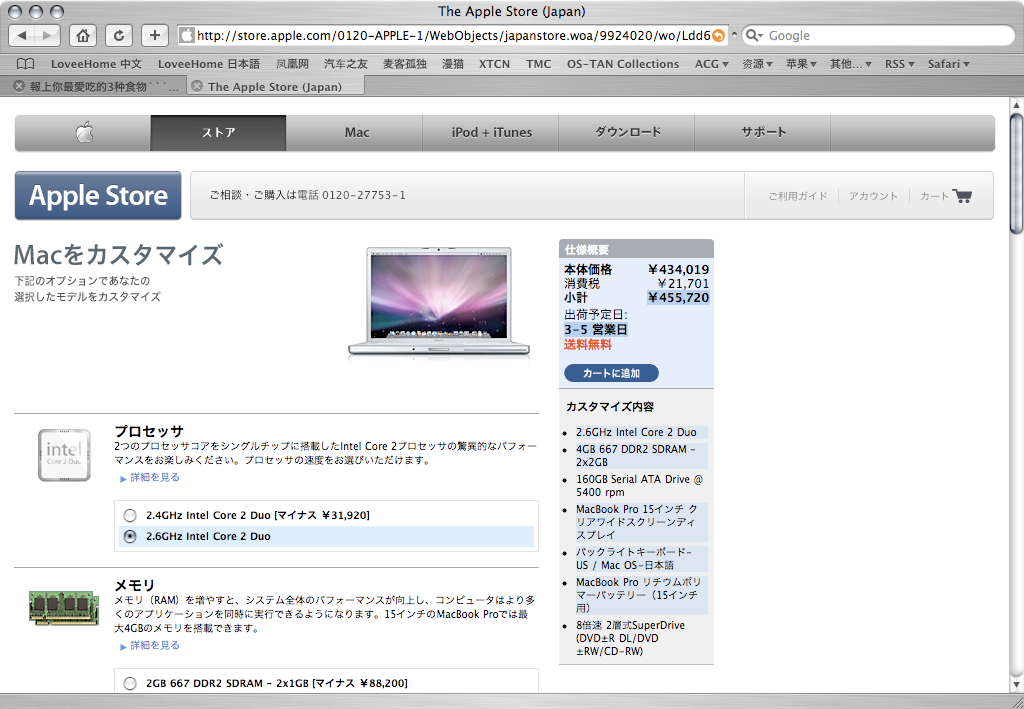Screen dimensions: 1024x709
Task: Click the URL address field
Action: pos(452,35)
